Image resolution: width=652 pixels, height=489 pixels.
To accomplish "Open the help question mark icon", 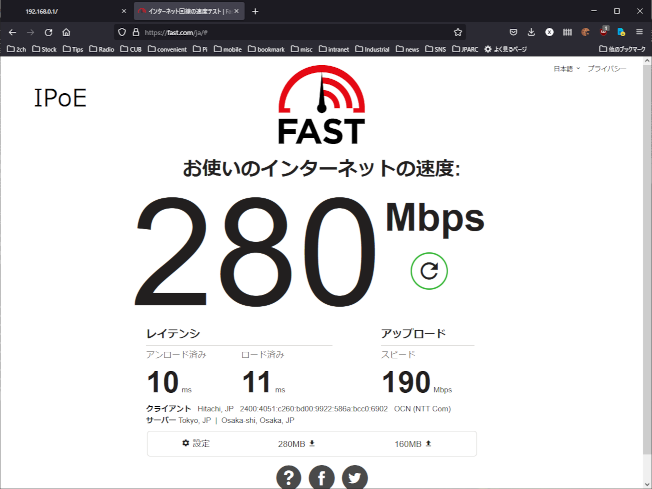I will tap(289, 477).
